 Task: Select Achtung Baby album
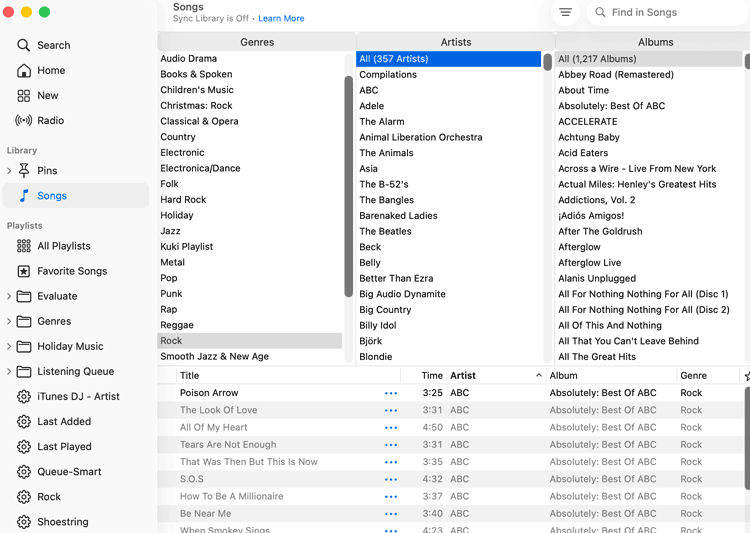(x=649, y=137)
